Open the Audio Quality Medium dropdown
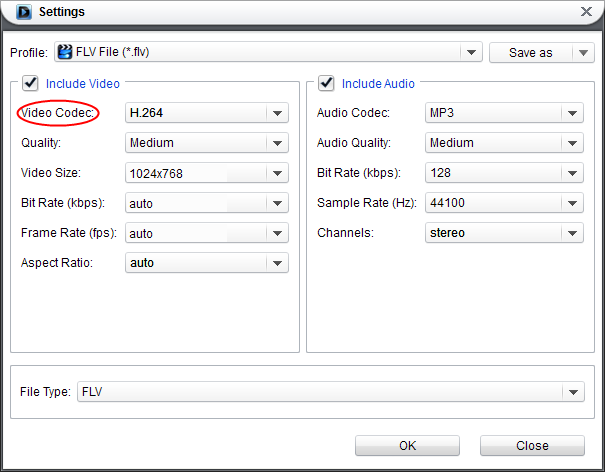Screen dimensions: 605x472 pyautogui.click(x=504, y=143)
